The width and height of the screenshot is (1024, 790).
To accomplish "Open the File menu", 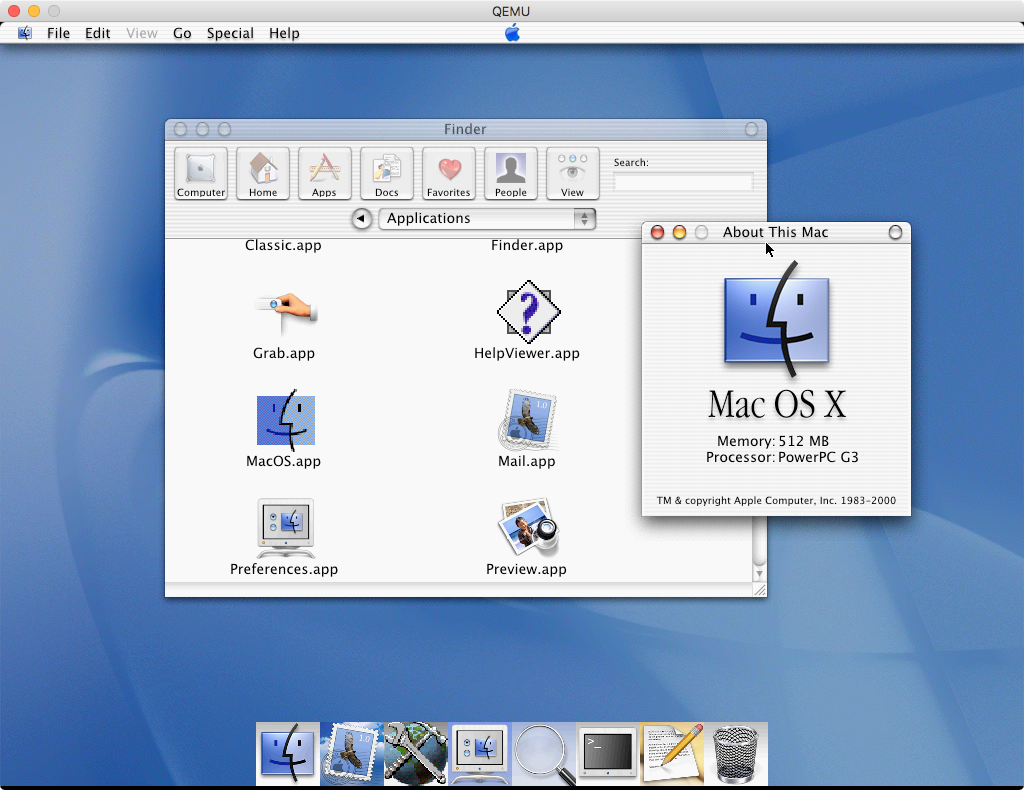I will 58,33.
